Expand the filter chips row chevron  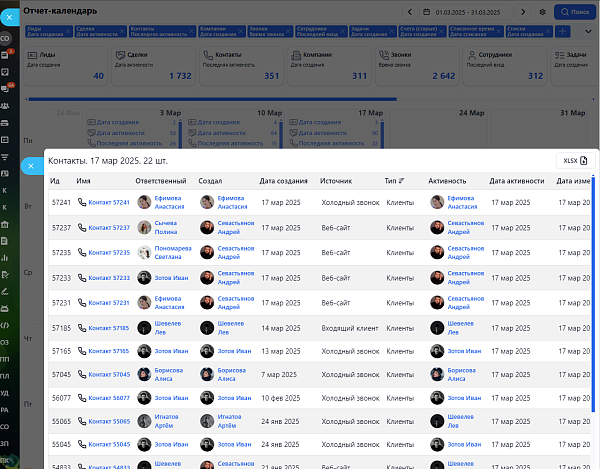[588, 31]
